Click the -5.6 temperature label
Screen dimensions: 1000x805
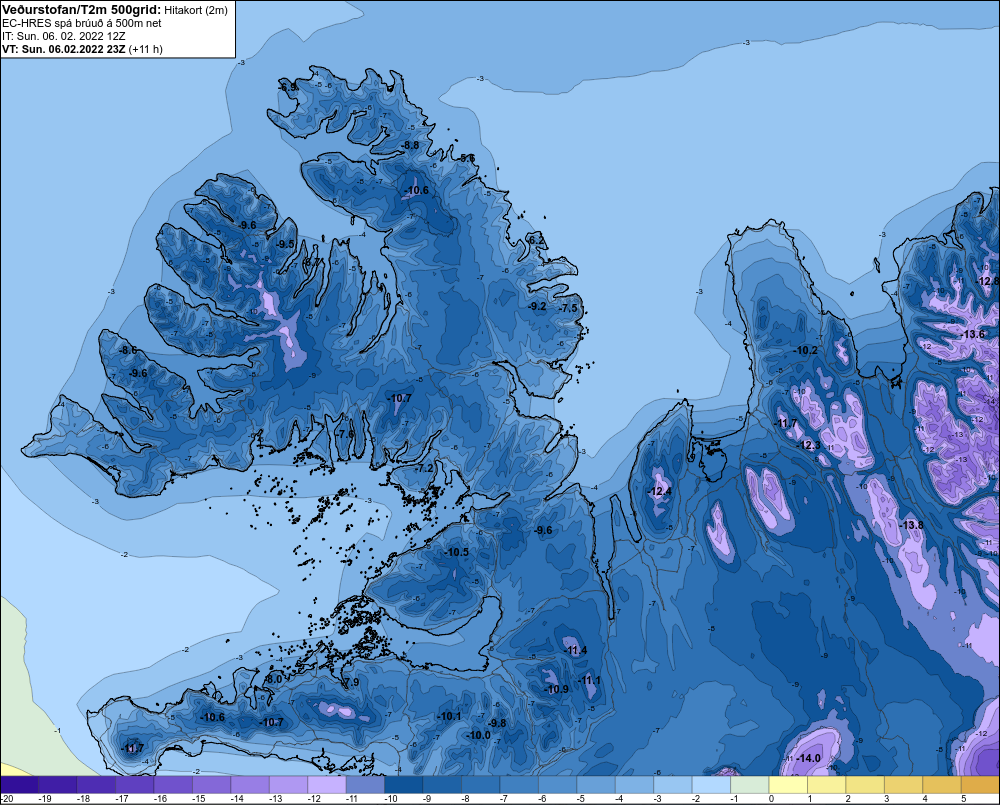click(466, 158)
